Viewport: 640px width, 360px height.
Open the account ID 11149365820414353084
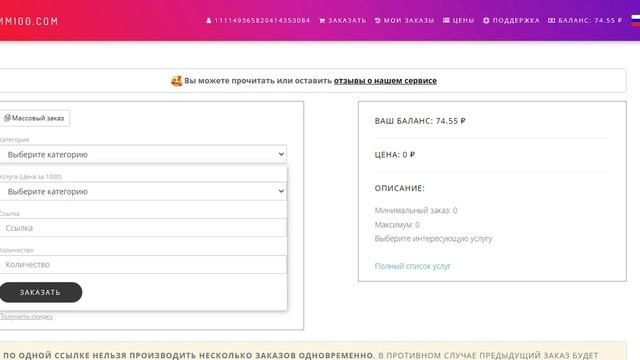click(x=262, y=20)
